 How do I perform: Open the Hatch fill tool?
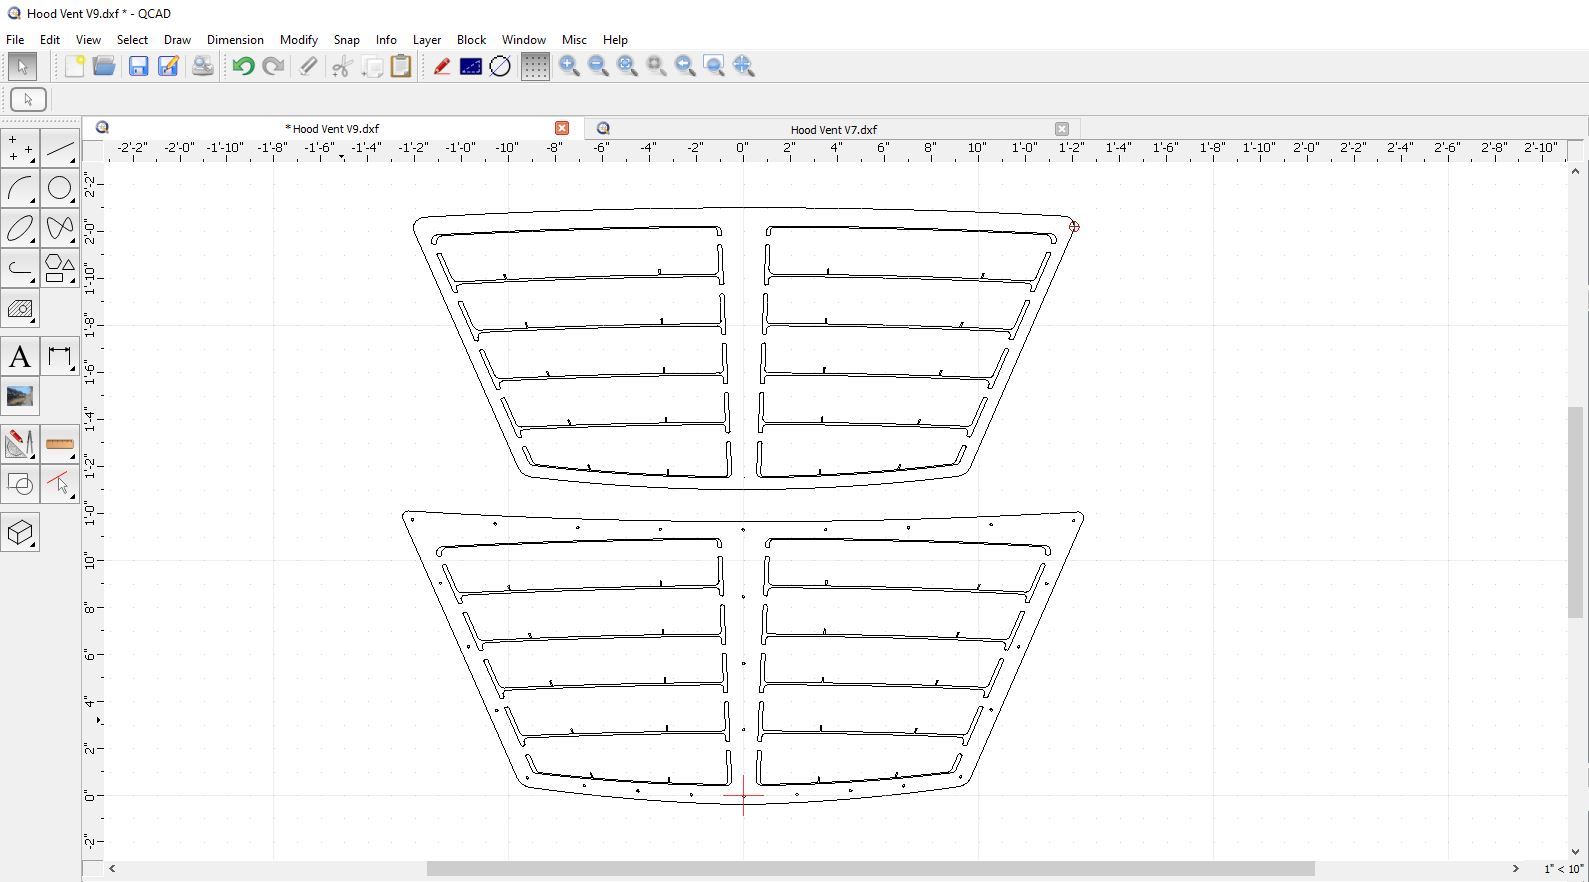click(x=20, y=309)
